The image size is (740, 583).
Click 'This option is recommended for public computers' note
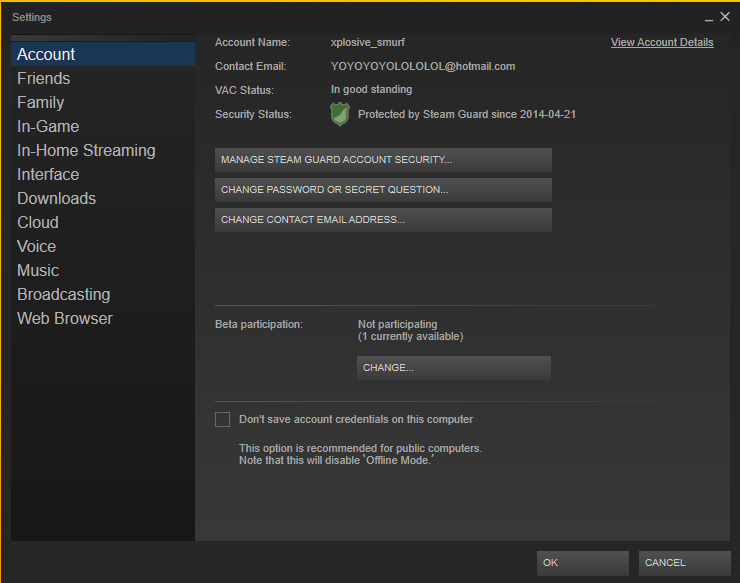point(361,448)
